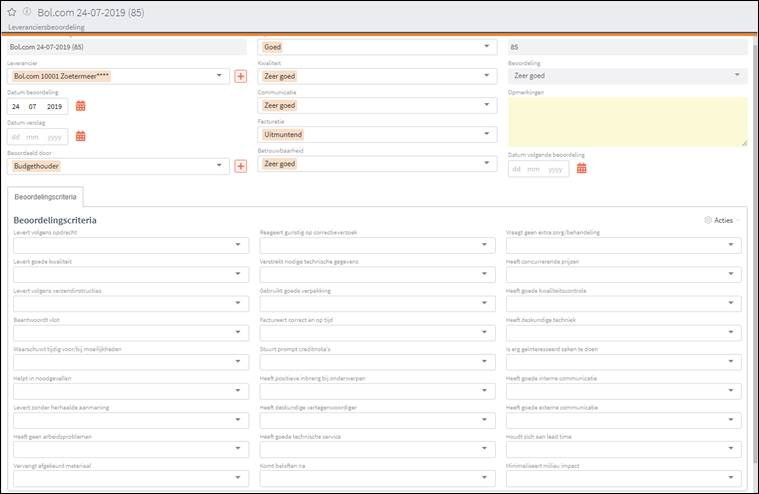Expand the Heeft concurrerende prijzen dropdown
The image size is (759, 494).
point(734,274)
